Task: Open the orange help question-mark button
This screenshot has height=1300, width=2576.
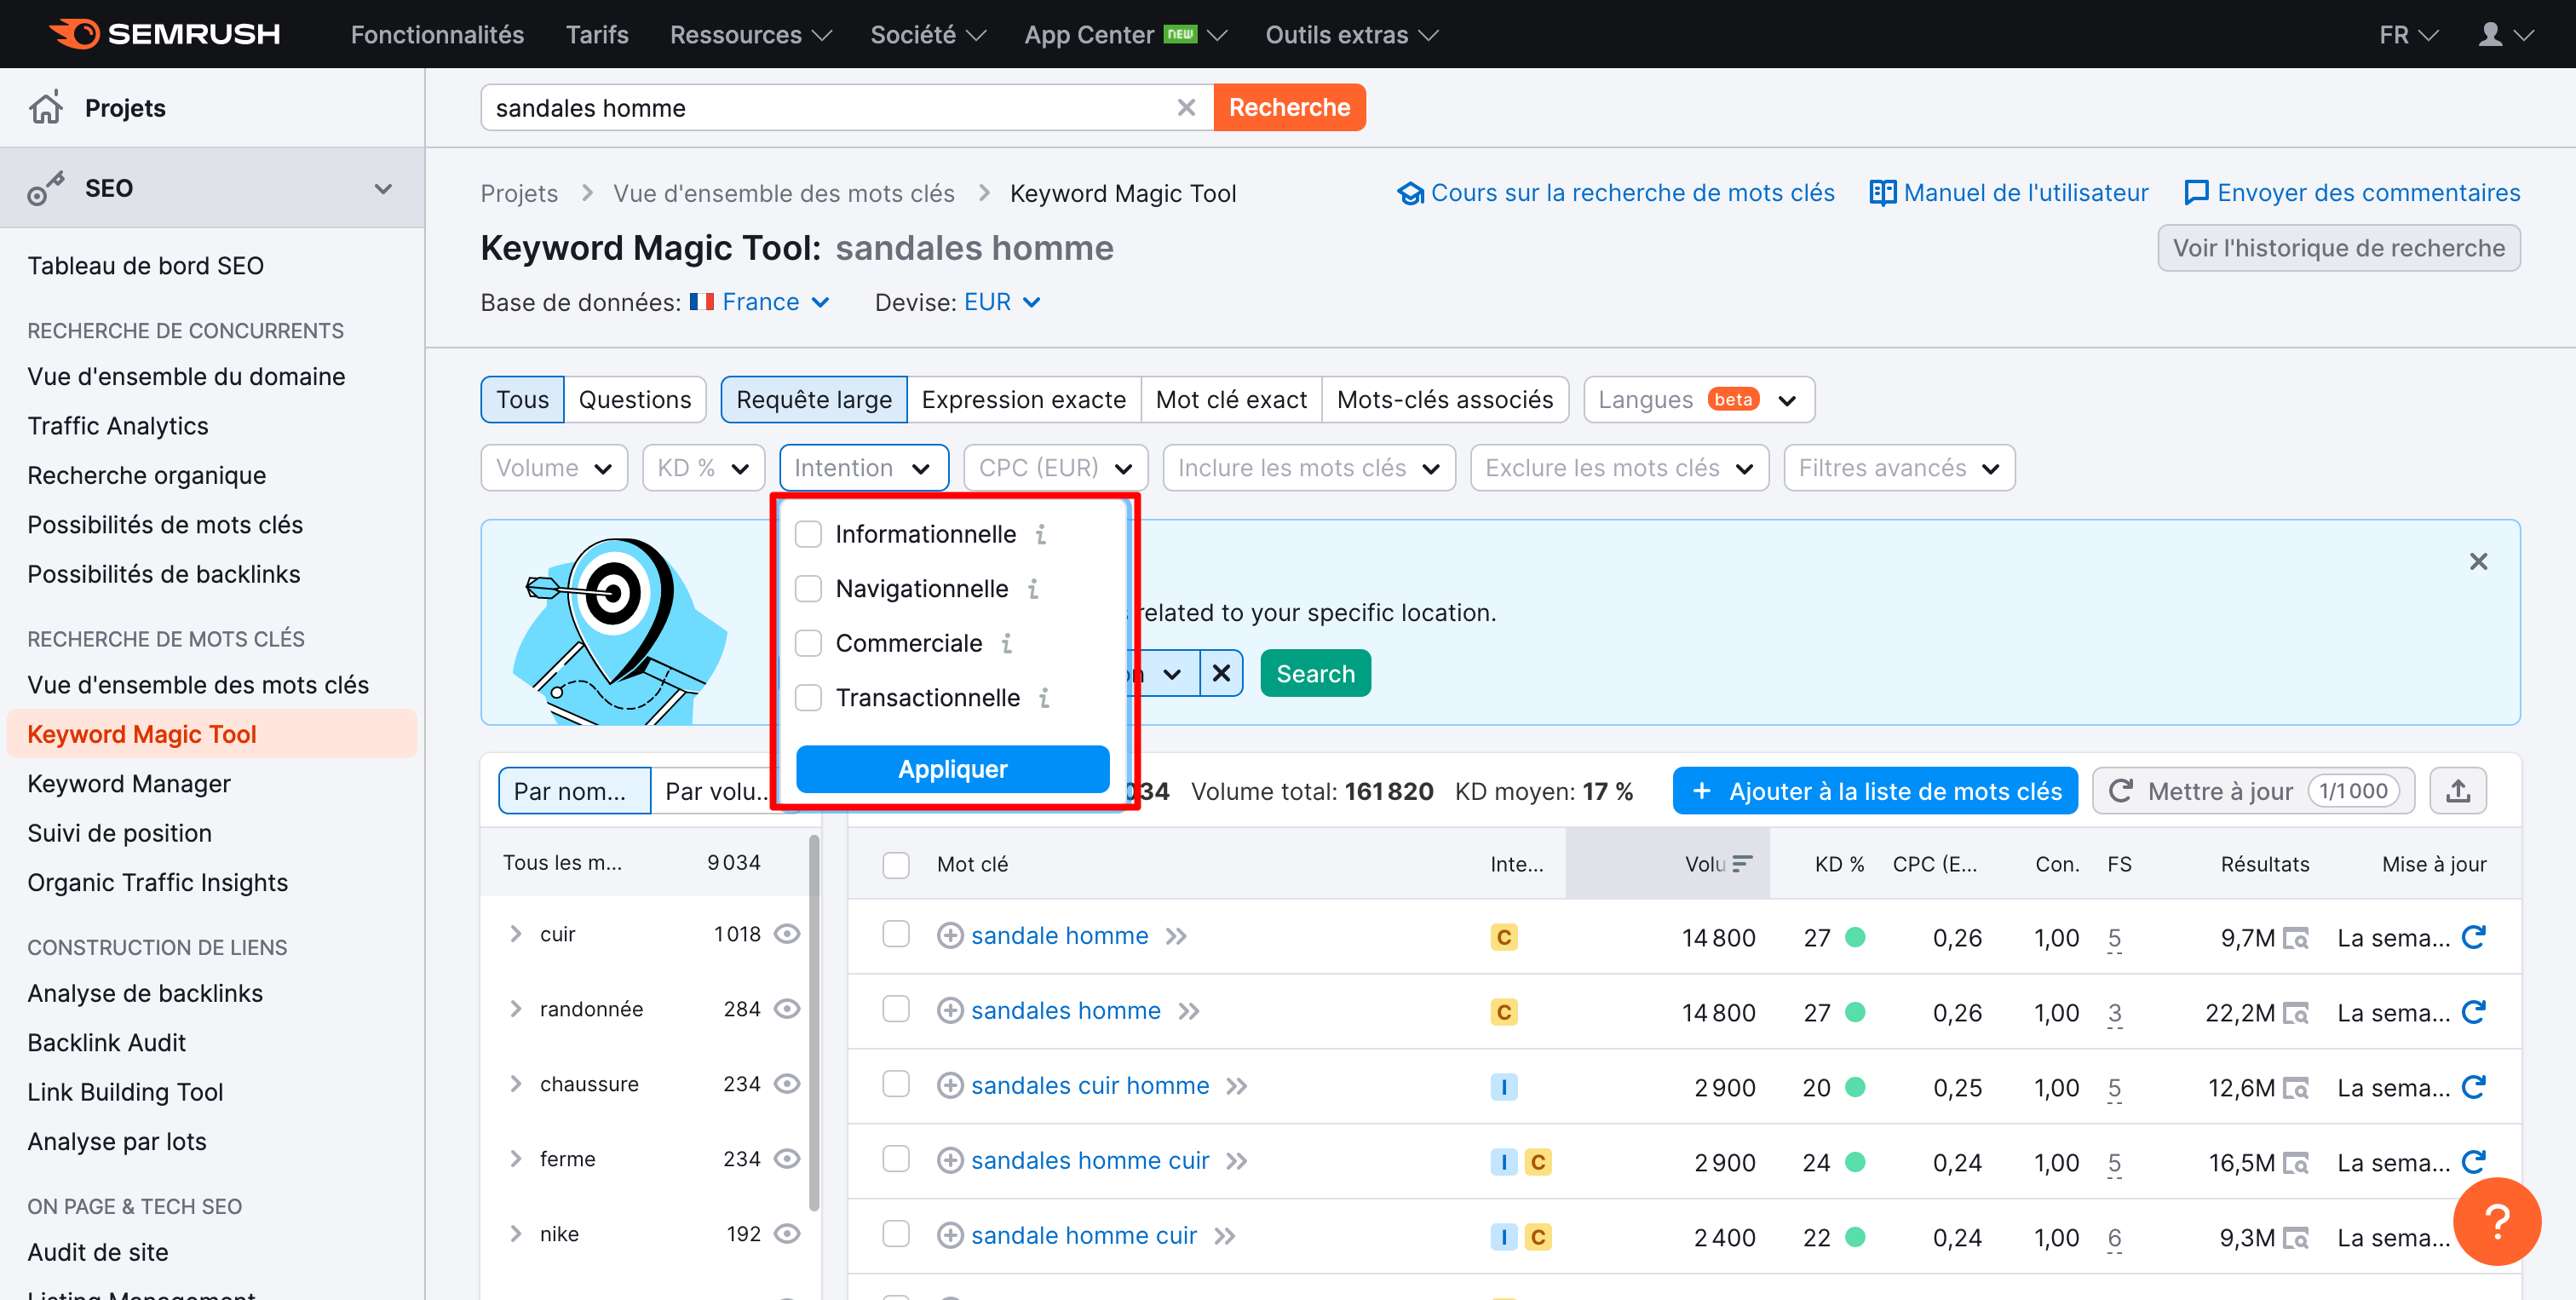Action: coord(2497,1221)
